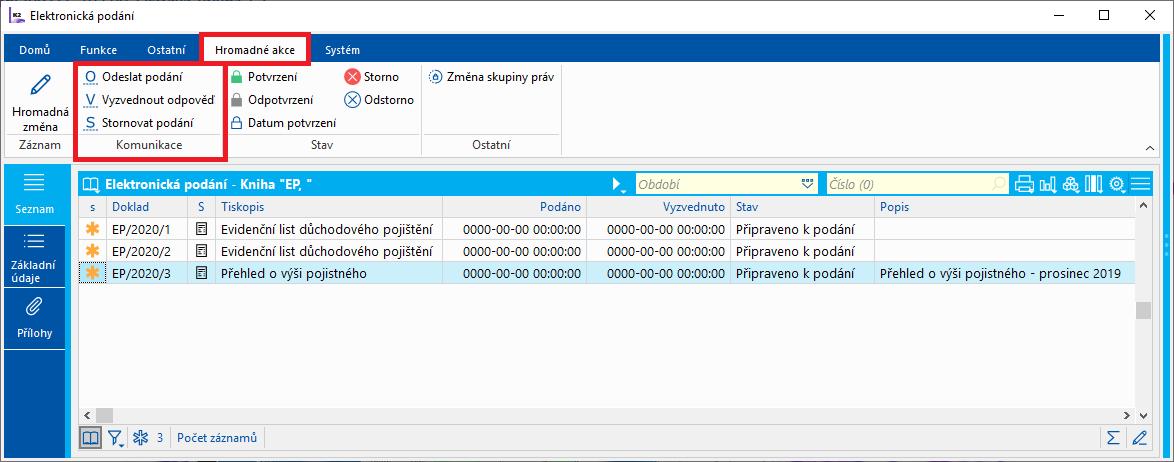
Task: Click the sigma sum icon
Action: point(1113,438)
